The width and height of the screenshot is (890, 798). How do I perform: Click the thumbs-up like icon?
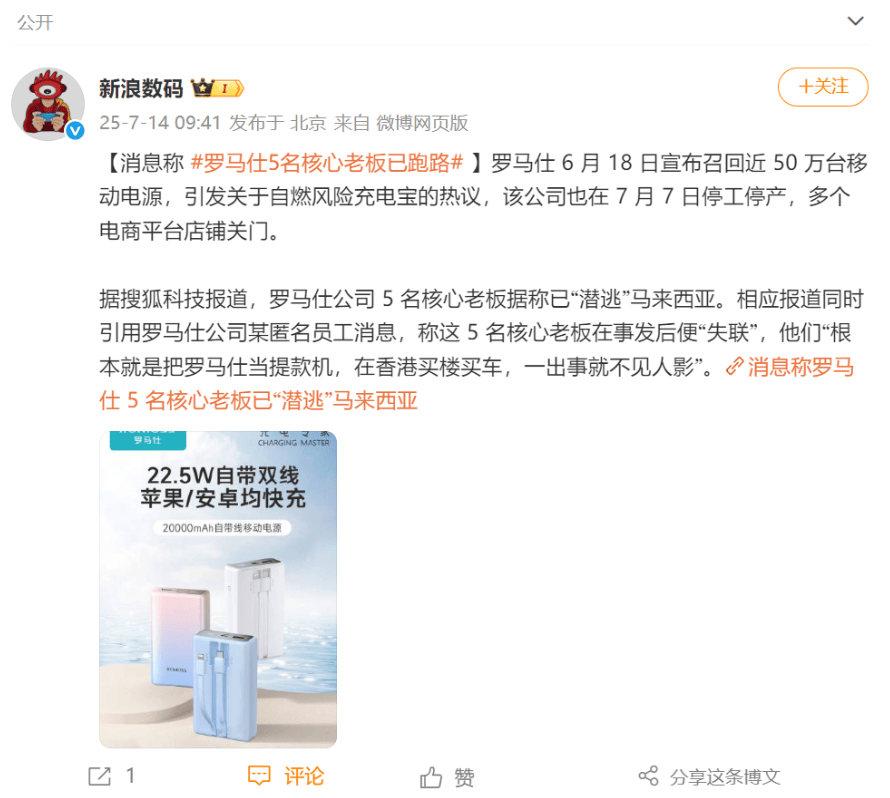coord(431,776)
